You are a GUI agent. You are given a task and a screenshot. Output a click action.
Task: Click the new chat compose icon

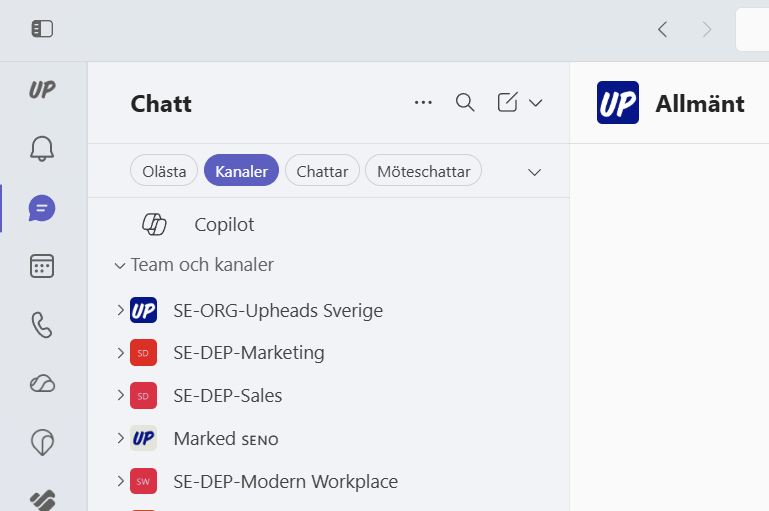tap(507, 102)
